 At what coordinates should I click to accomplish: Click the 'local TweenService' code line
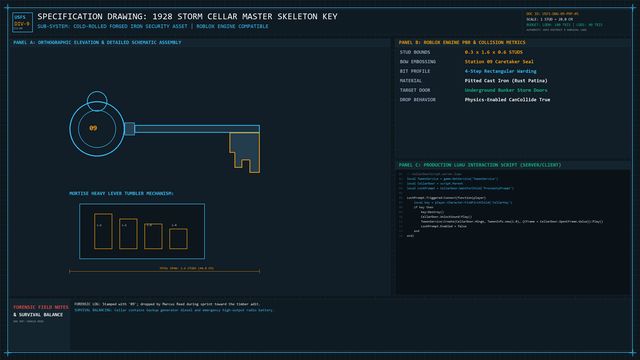tap(452, 179)
